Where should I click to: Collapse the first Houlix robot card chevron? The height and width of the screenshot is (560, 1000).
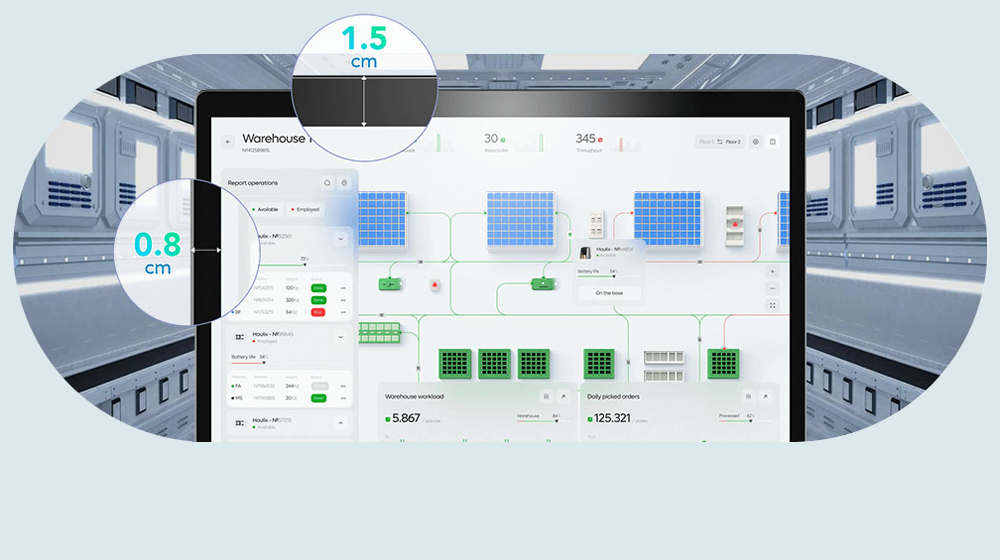[x=340, y=239]
